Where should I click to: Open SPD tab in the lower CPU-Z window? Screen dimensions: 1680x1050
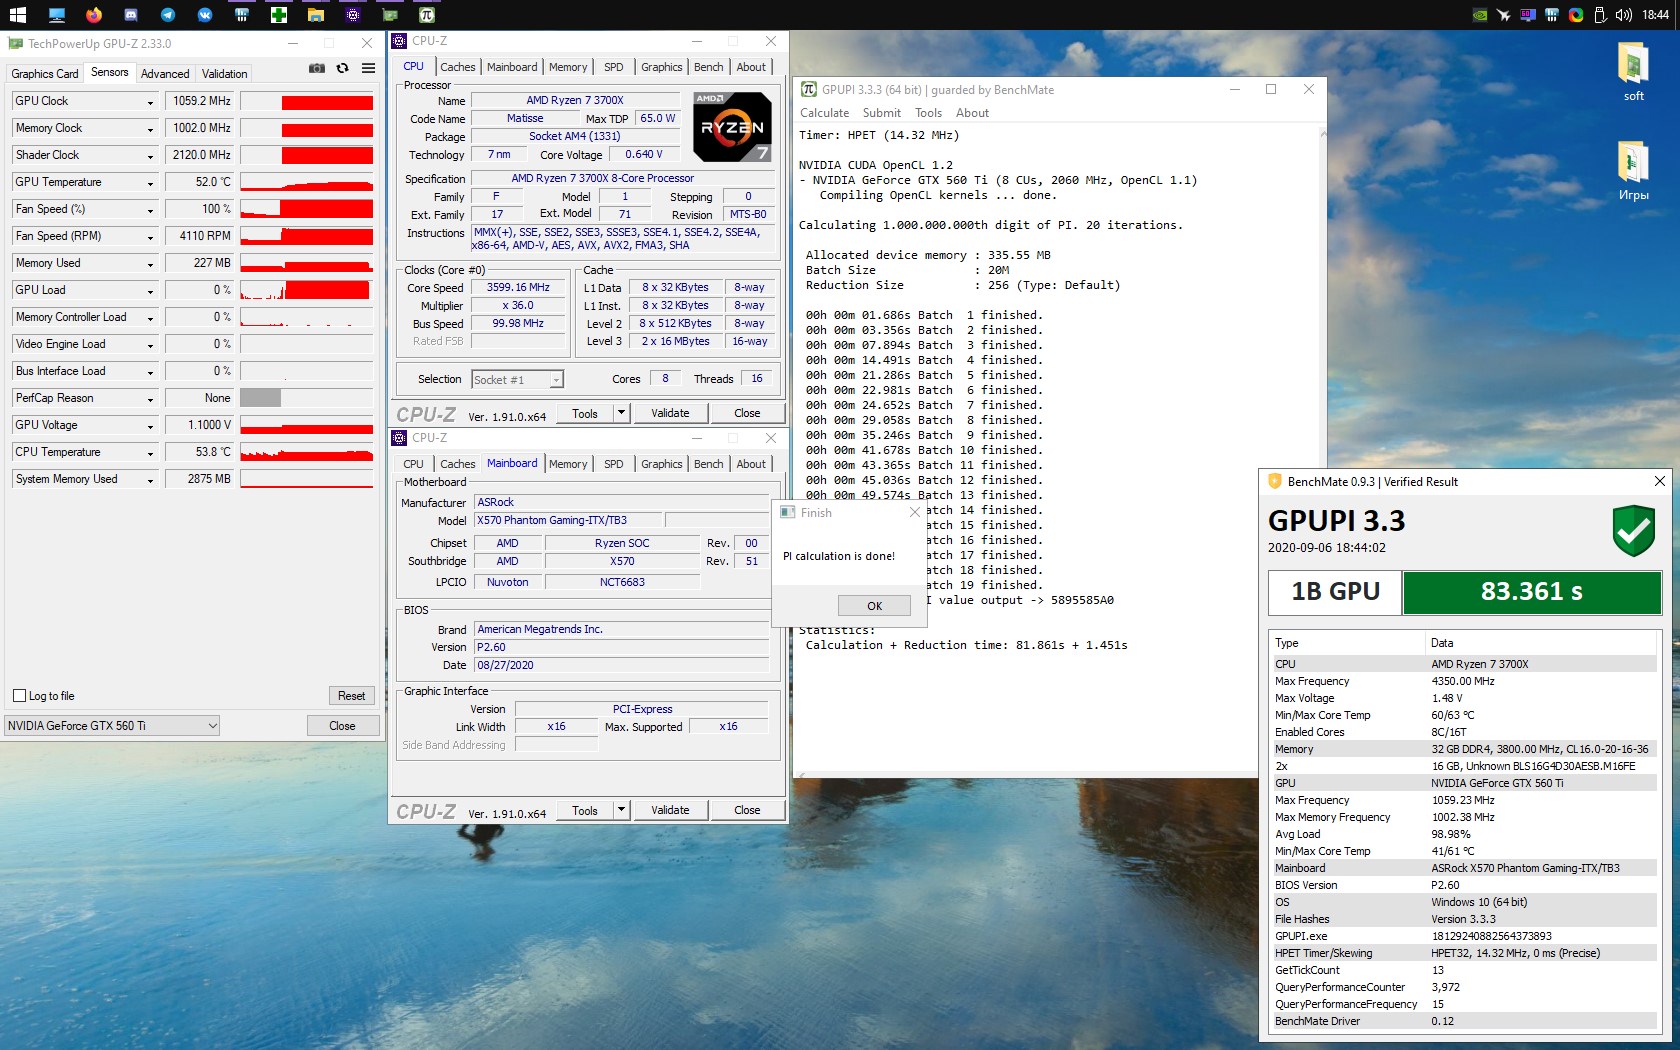(x=614, y=464)
